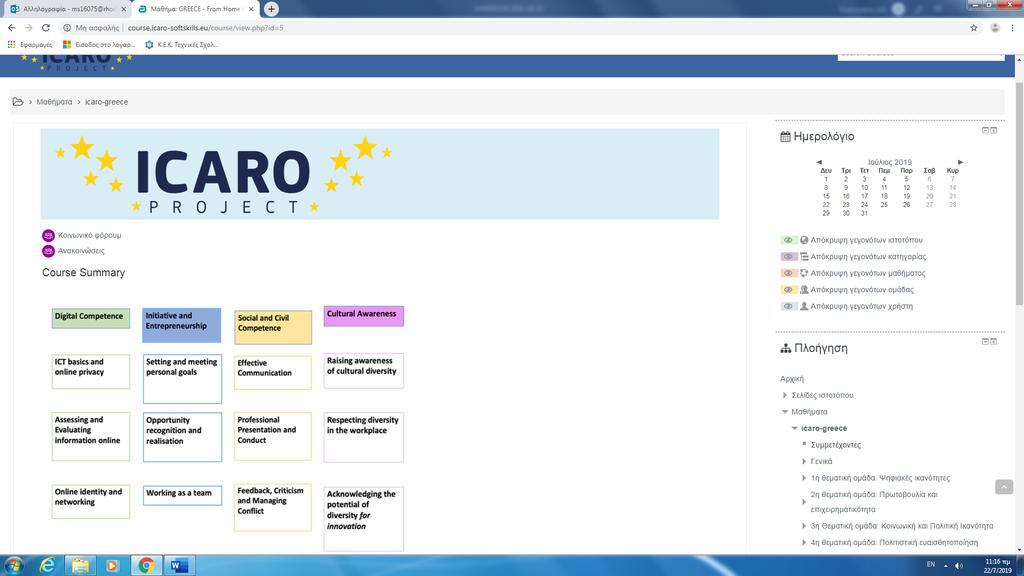
Task: Reload the page with refresh icon
Action: pyautogui.click(x=46, y=28)
